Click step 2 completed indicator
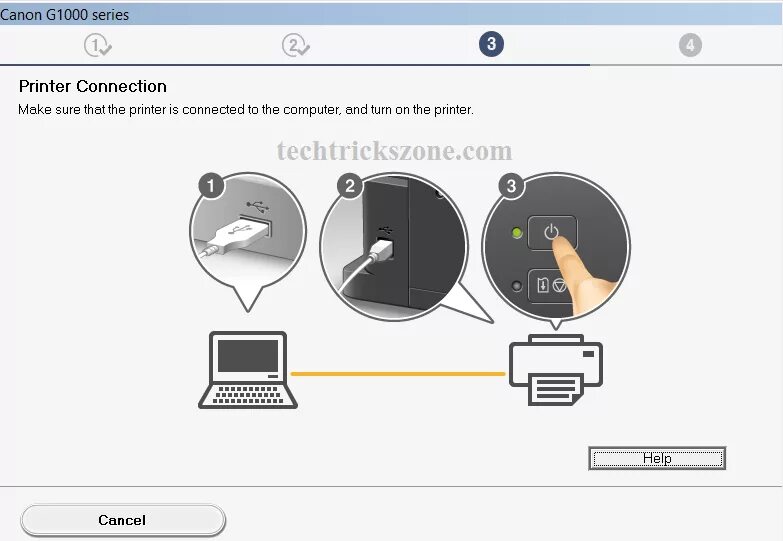 click(x=295, y=45)
